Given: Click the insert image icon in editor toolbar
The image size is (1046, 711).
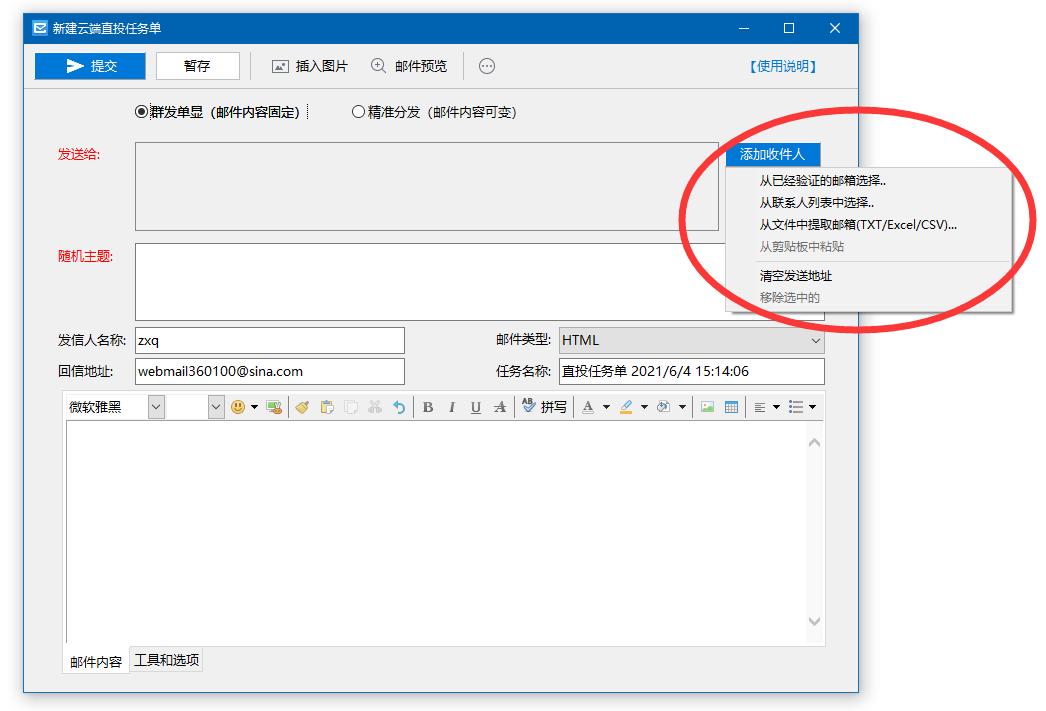Looking at the screenshot, I should 707,407.
